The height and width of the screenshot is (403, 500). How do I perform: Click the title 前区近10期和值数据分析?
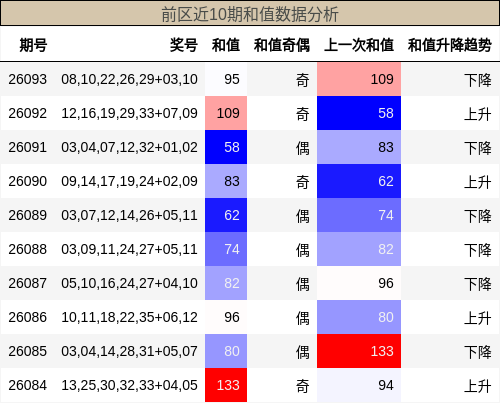coord(250,14)
